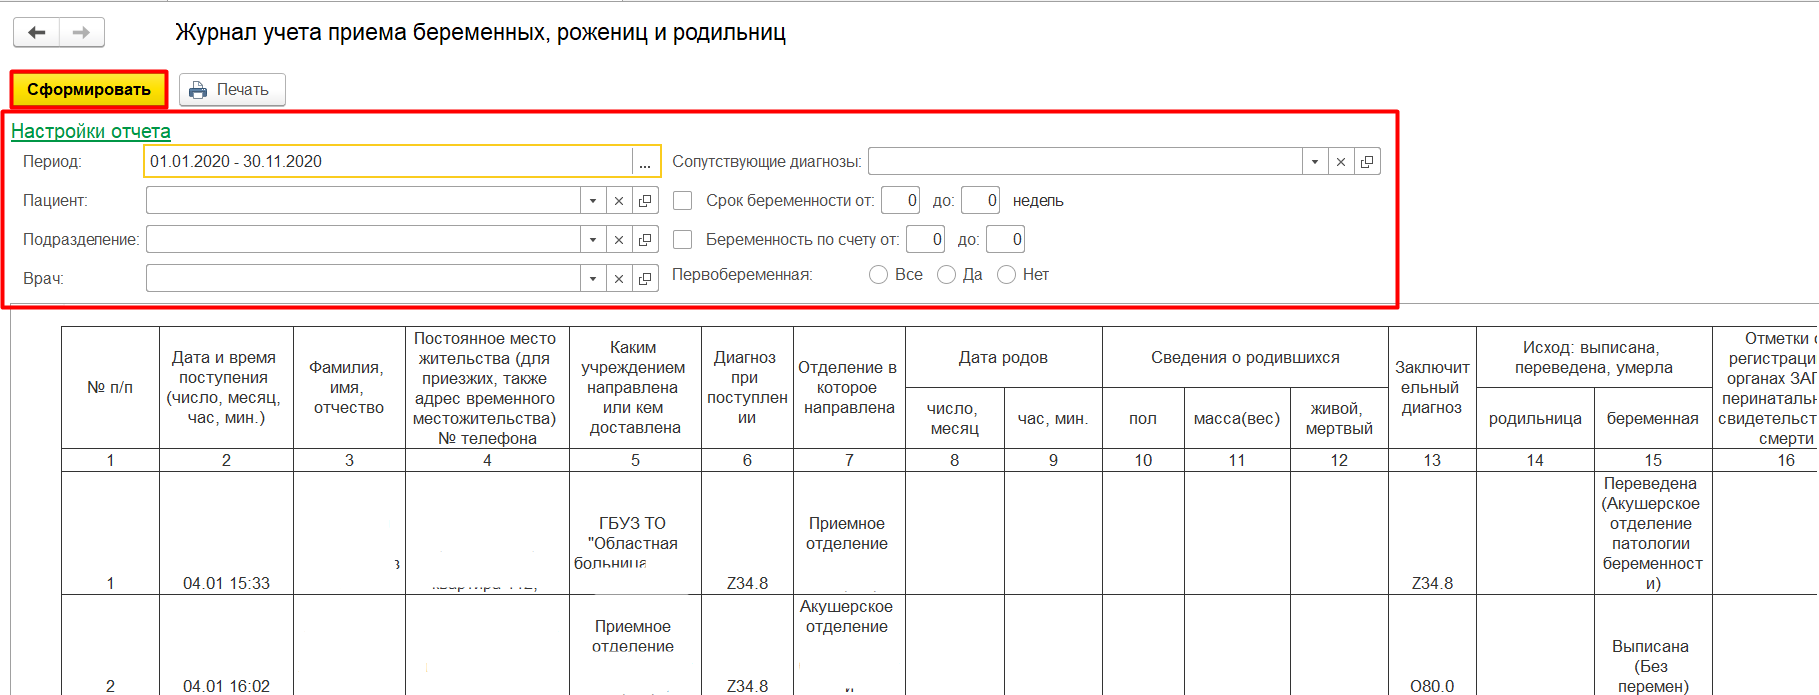Image resolution: width=1819 pixels, height=695 pixels.
Task: Enable the Беременность по счету checkbox
Action: click(x=683, y=240)
